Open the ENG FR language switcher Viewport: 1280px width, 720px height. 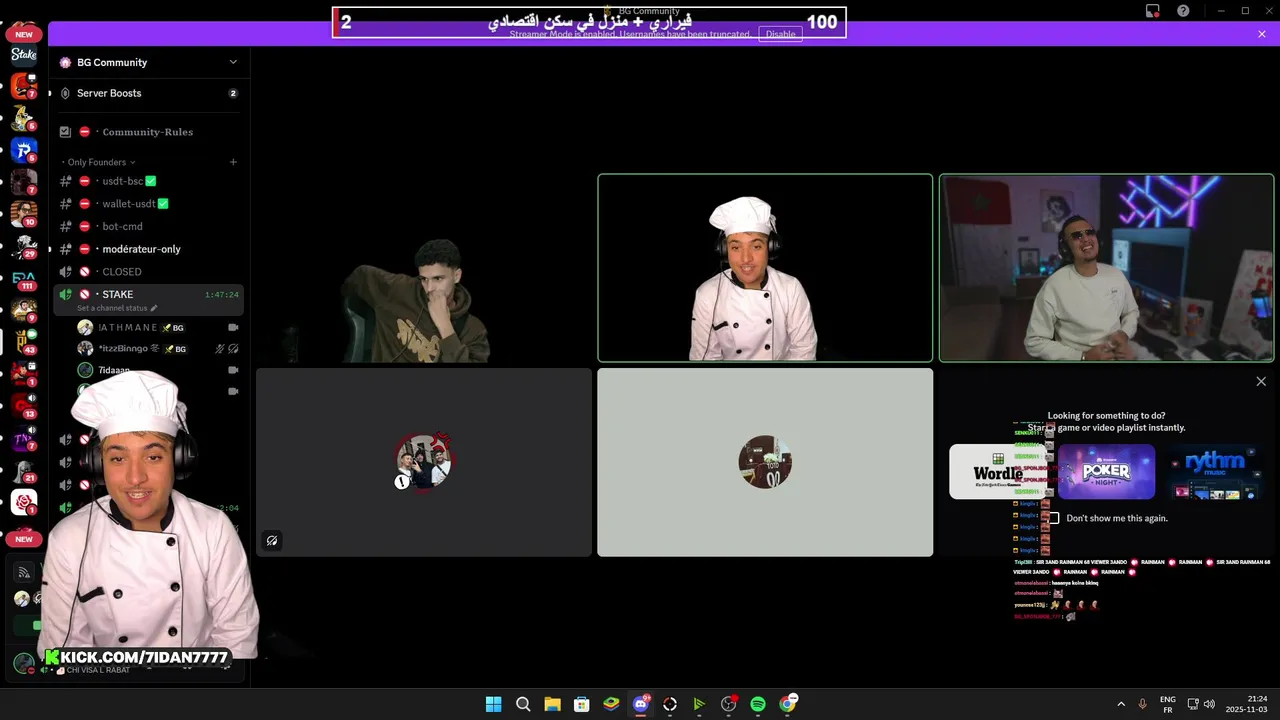1168,704
